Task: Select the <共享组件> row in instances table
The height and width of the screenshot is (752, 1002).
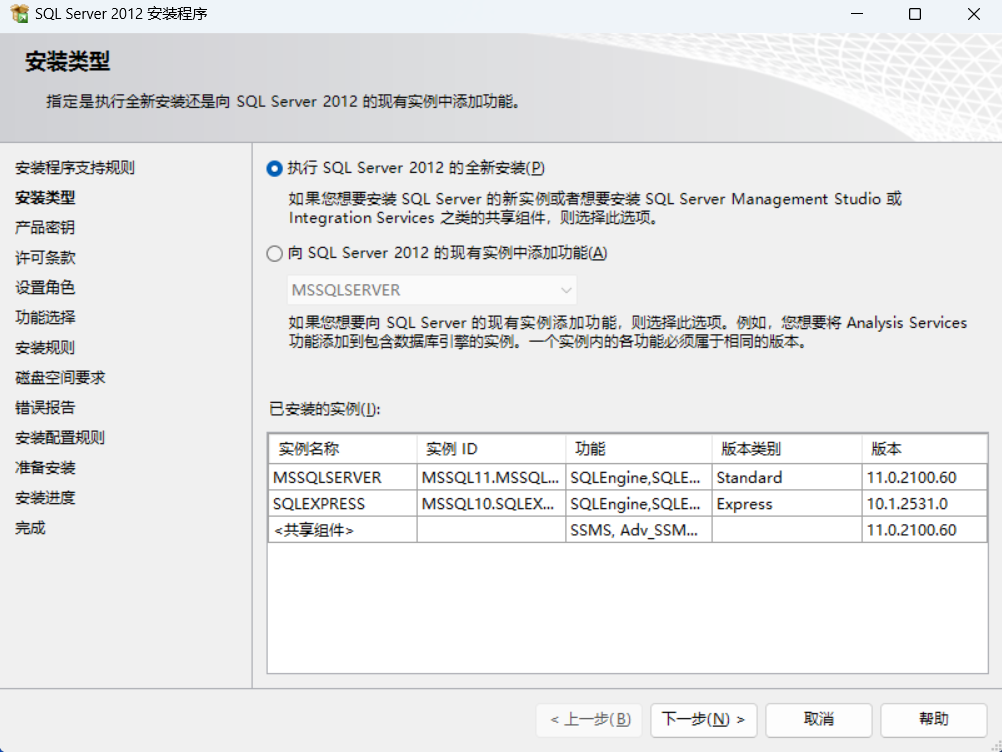Action: coord(628,530)
